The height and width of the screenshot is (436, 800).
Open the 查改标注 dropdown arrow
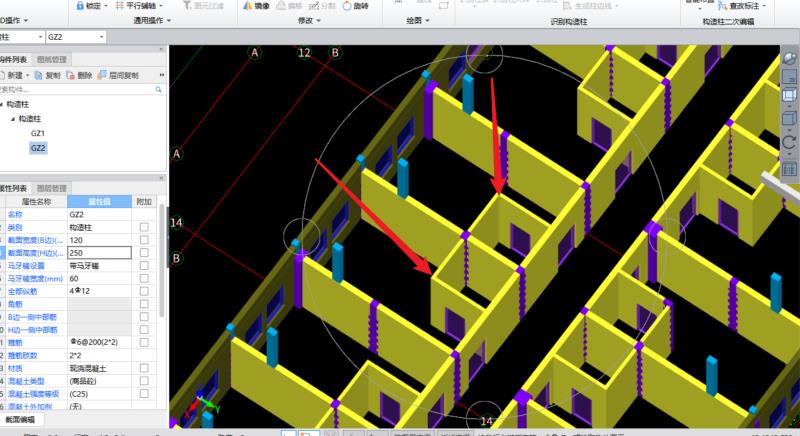click(764, 6)
